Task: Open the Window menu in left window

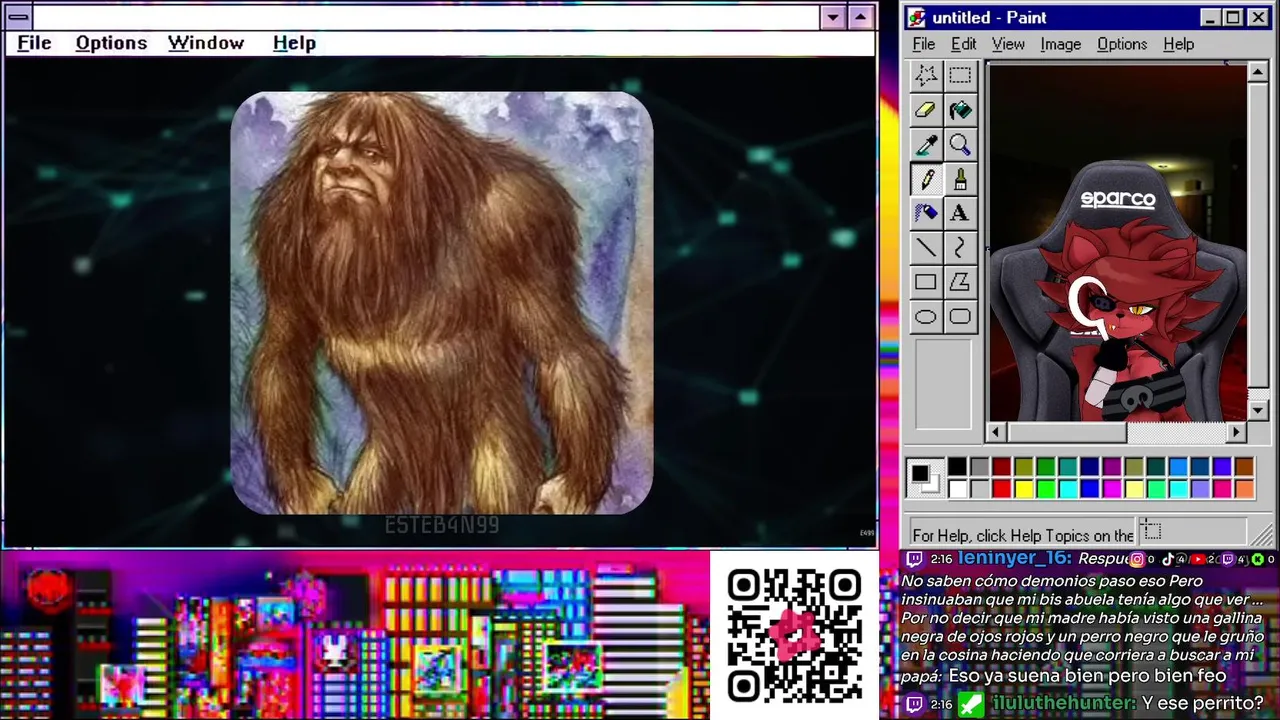Action: point(206,43)
